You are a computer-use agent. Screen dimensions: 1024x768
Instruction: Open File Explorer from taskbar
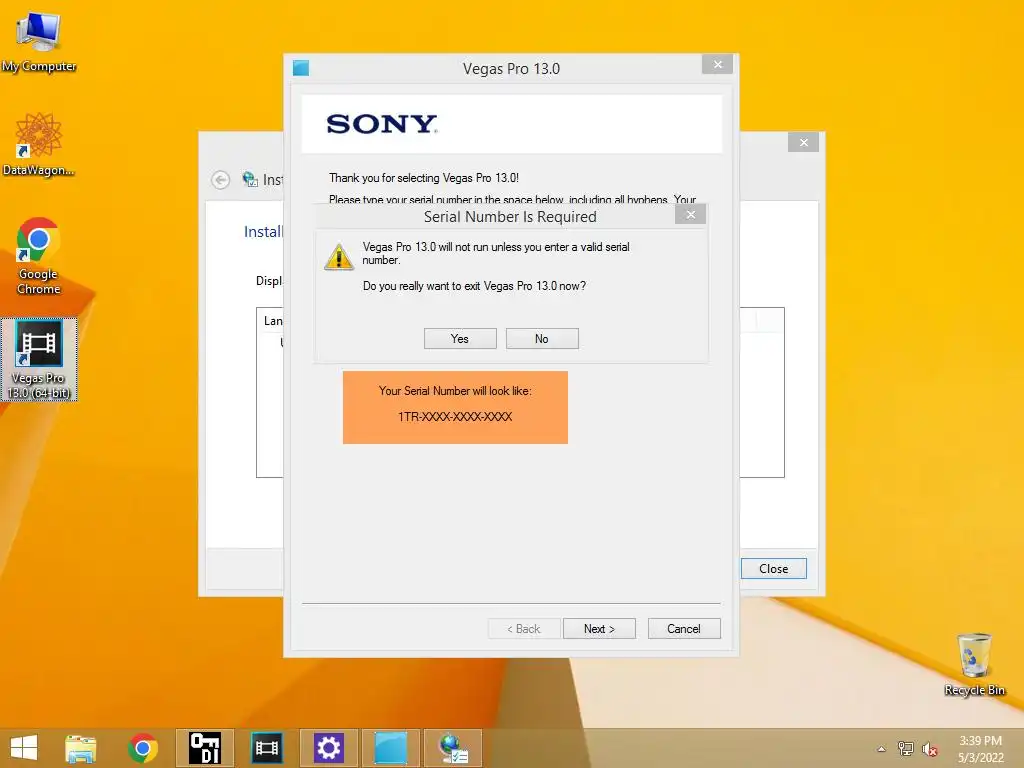[x=81, y=748]
